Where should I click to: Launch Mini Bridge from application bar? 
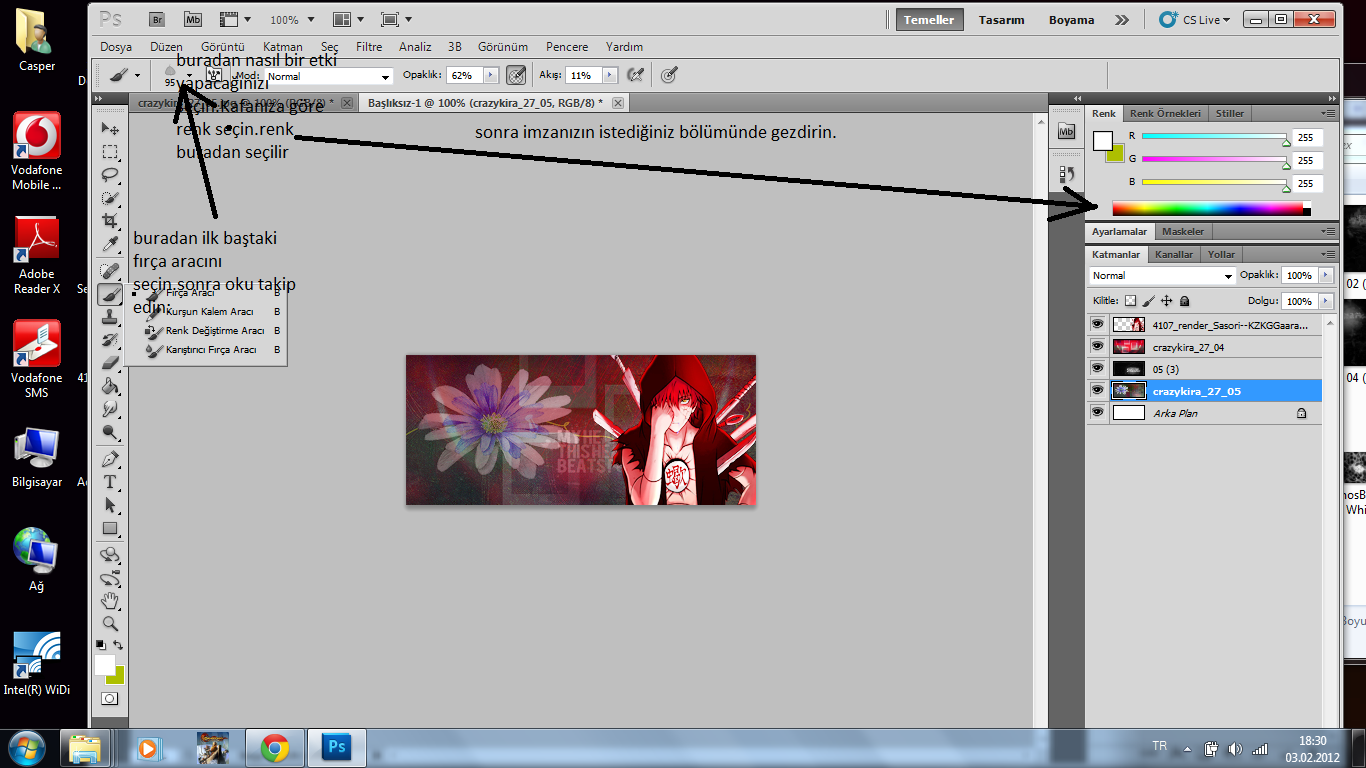click(193, 19)
